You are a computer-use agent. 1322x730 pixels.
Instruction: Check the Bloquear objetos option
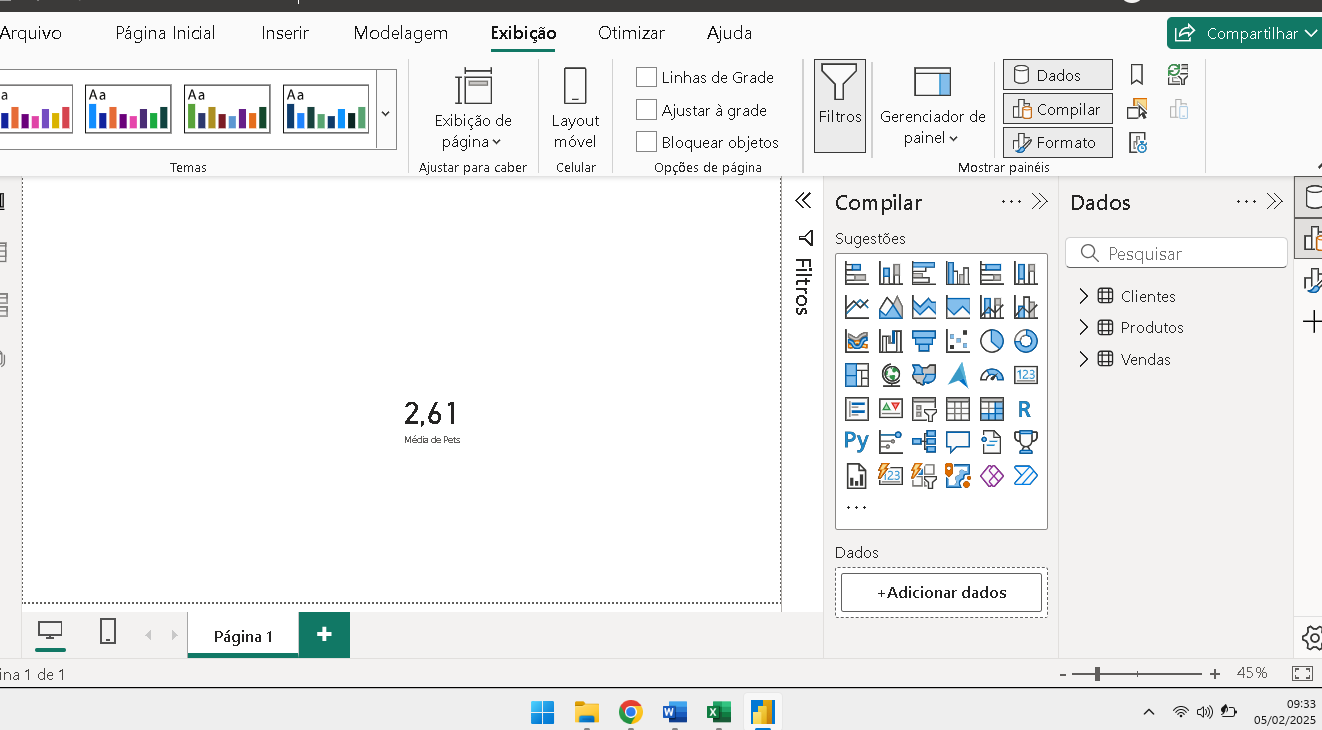tap(646, 142)
